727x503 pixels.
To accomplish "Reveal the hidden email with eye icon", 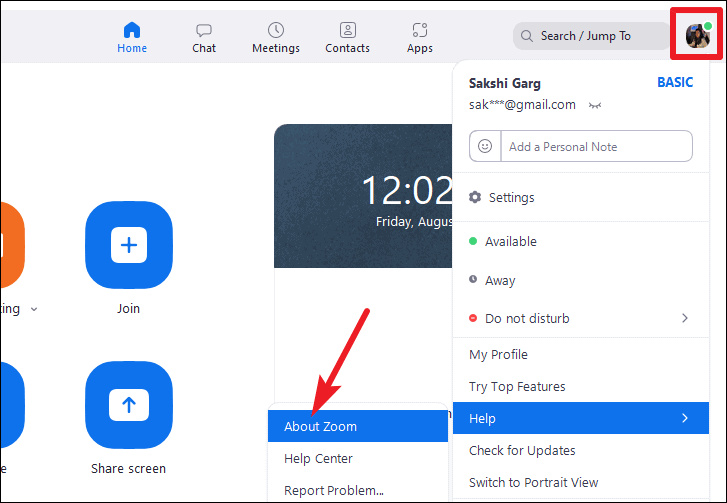I will [595, 106].
